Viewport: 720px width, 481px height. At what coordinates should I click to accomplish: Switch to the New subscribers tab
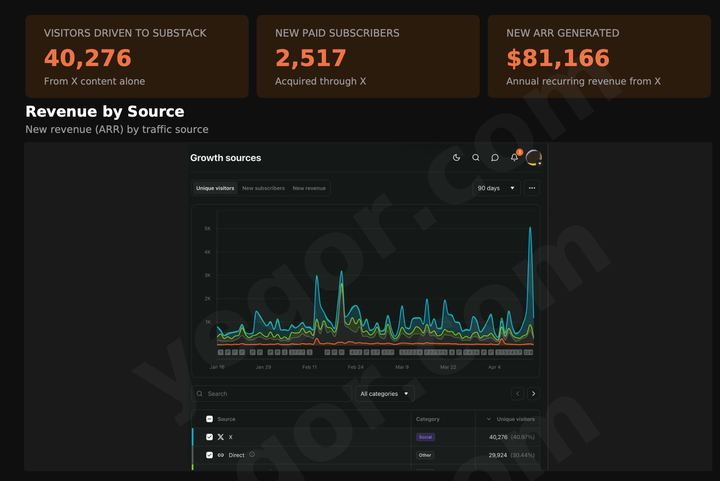coord(263,188)
